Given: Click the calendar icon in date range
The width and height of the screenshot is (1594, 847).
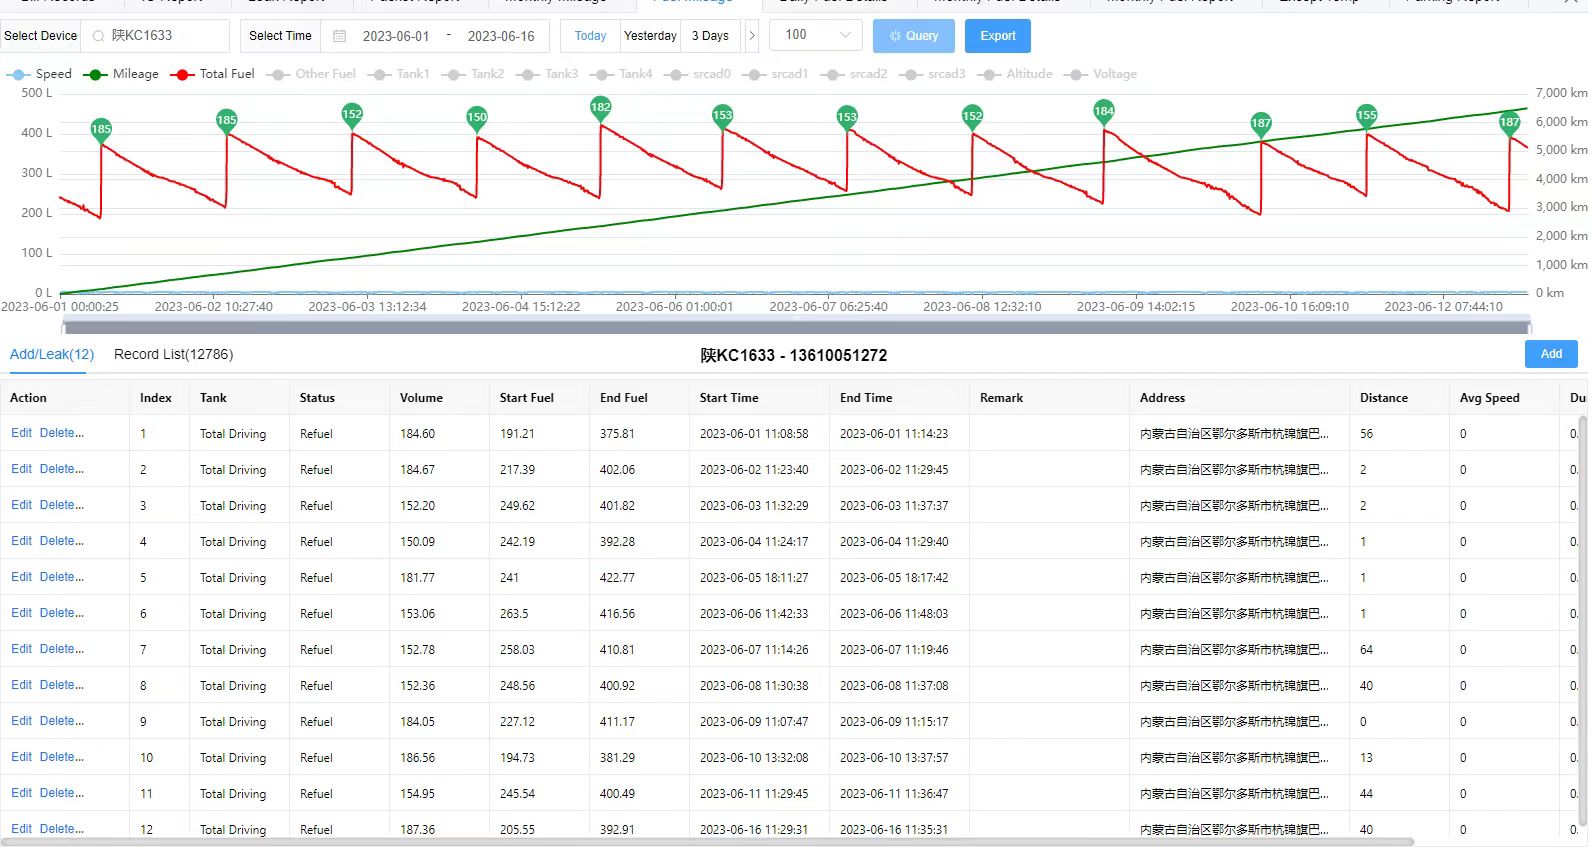Looking at the screenshot, I should [340, 36].
